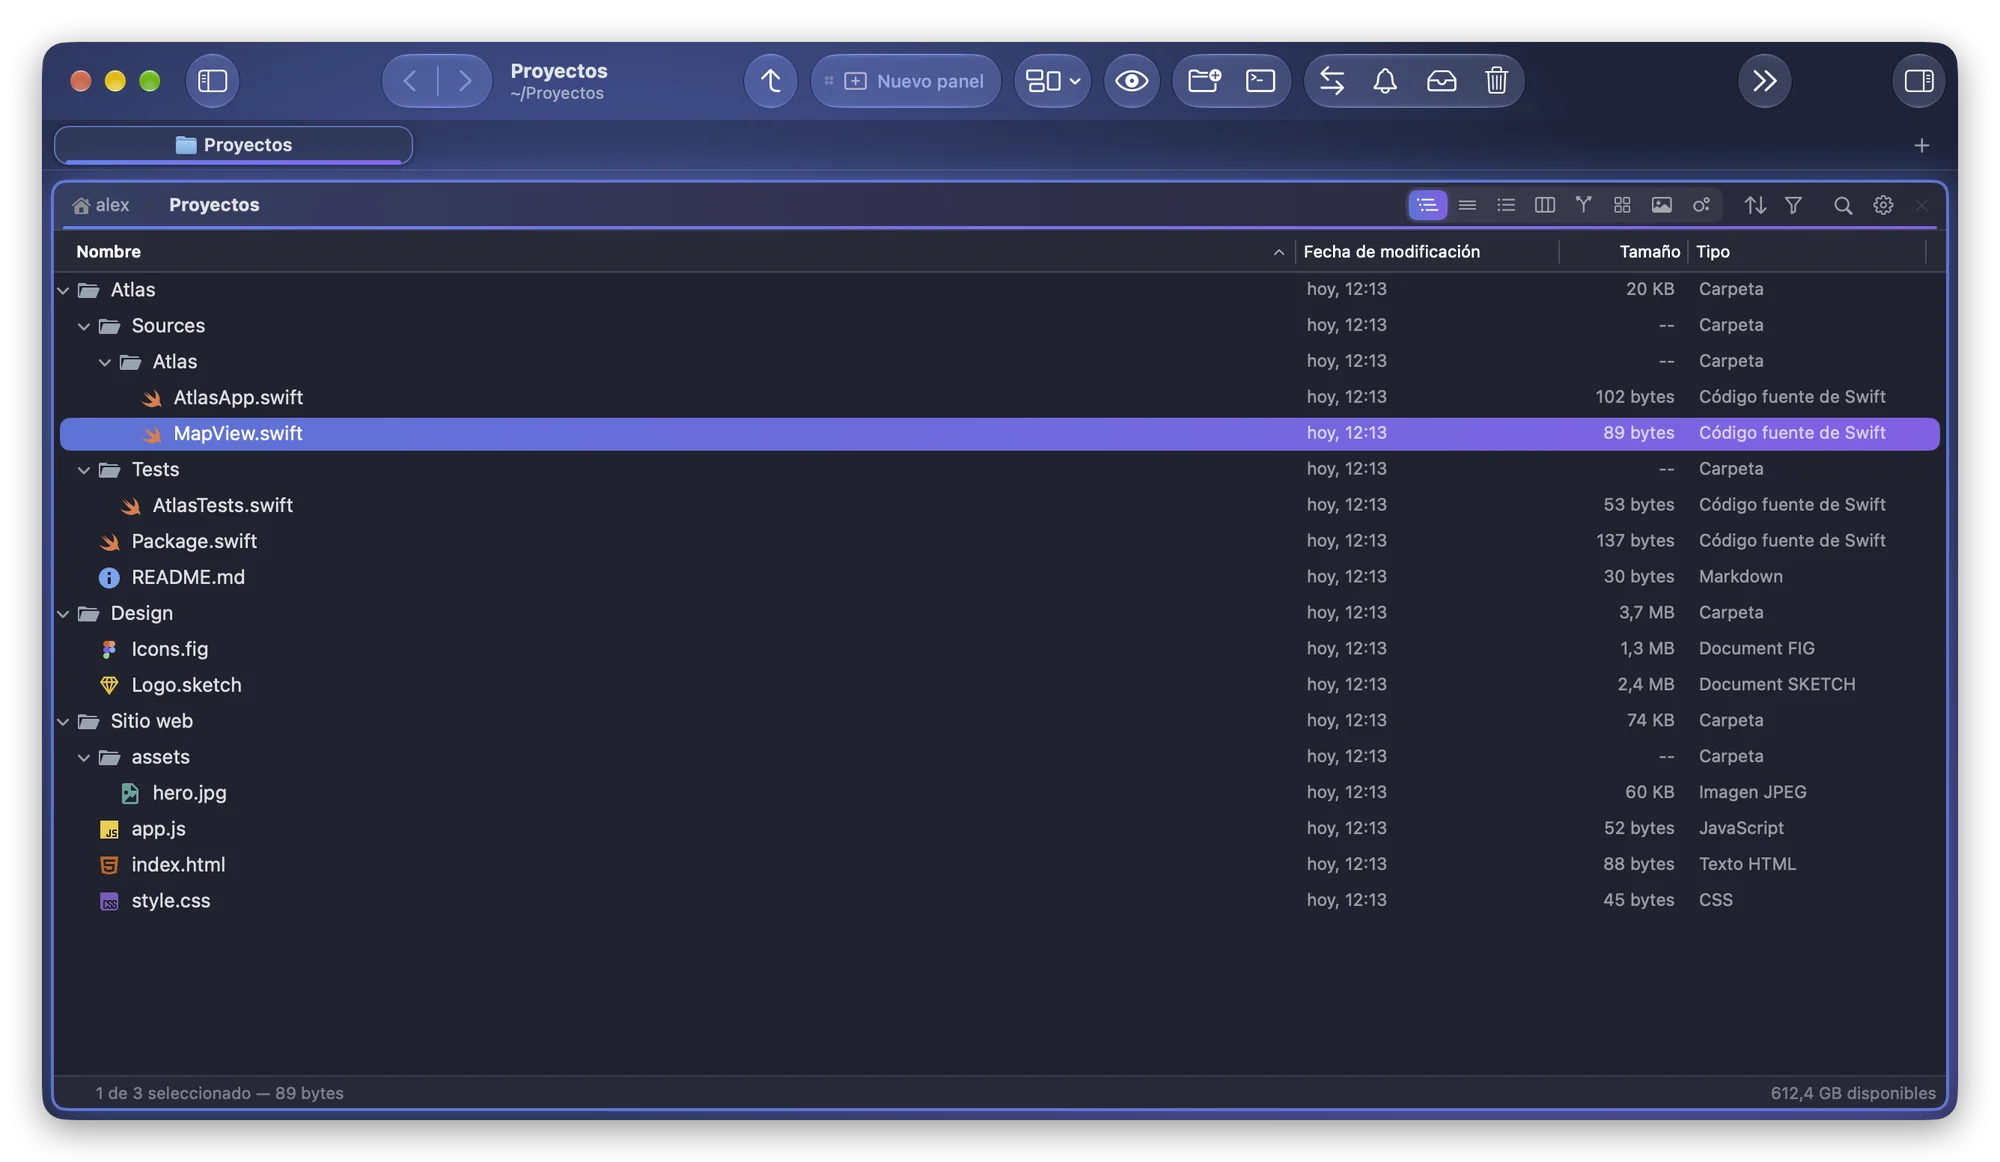Switch to the outline tree view mode

tap(1427, 205)
